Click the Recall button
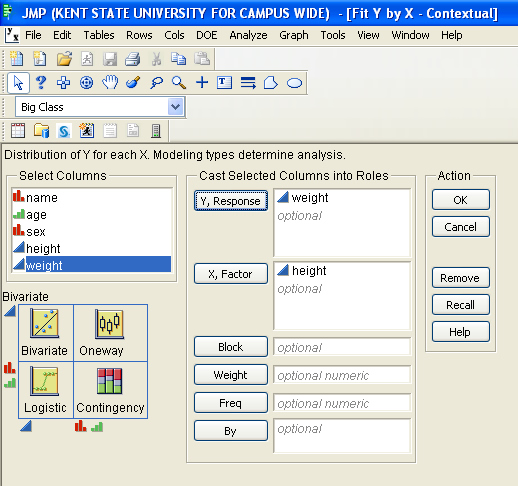Image resolution: width=518 pixels, height=486 pixels. coord(461,304)
